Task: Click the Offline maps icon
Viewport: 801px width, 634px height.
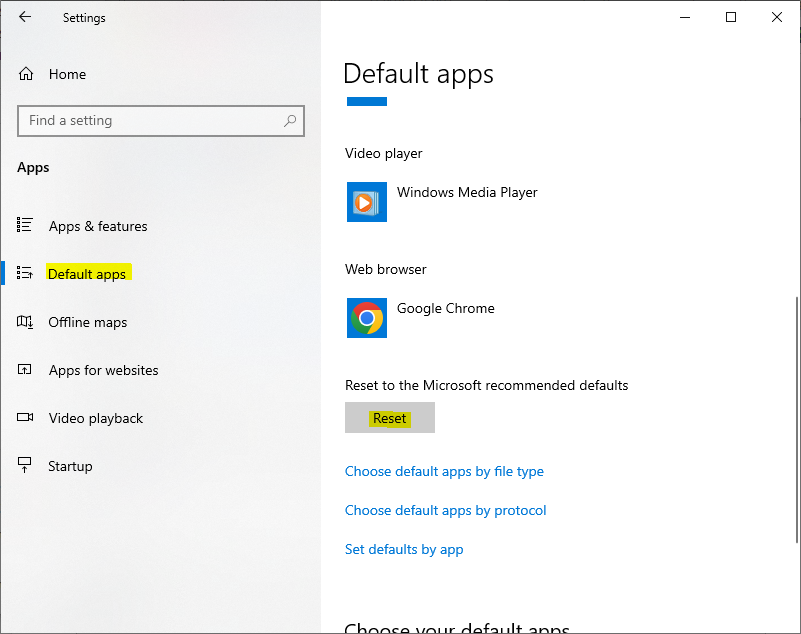Action: 25,322
